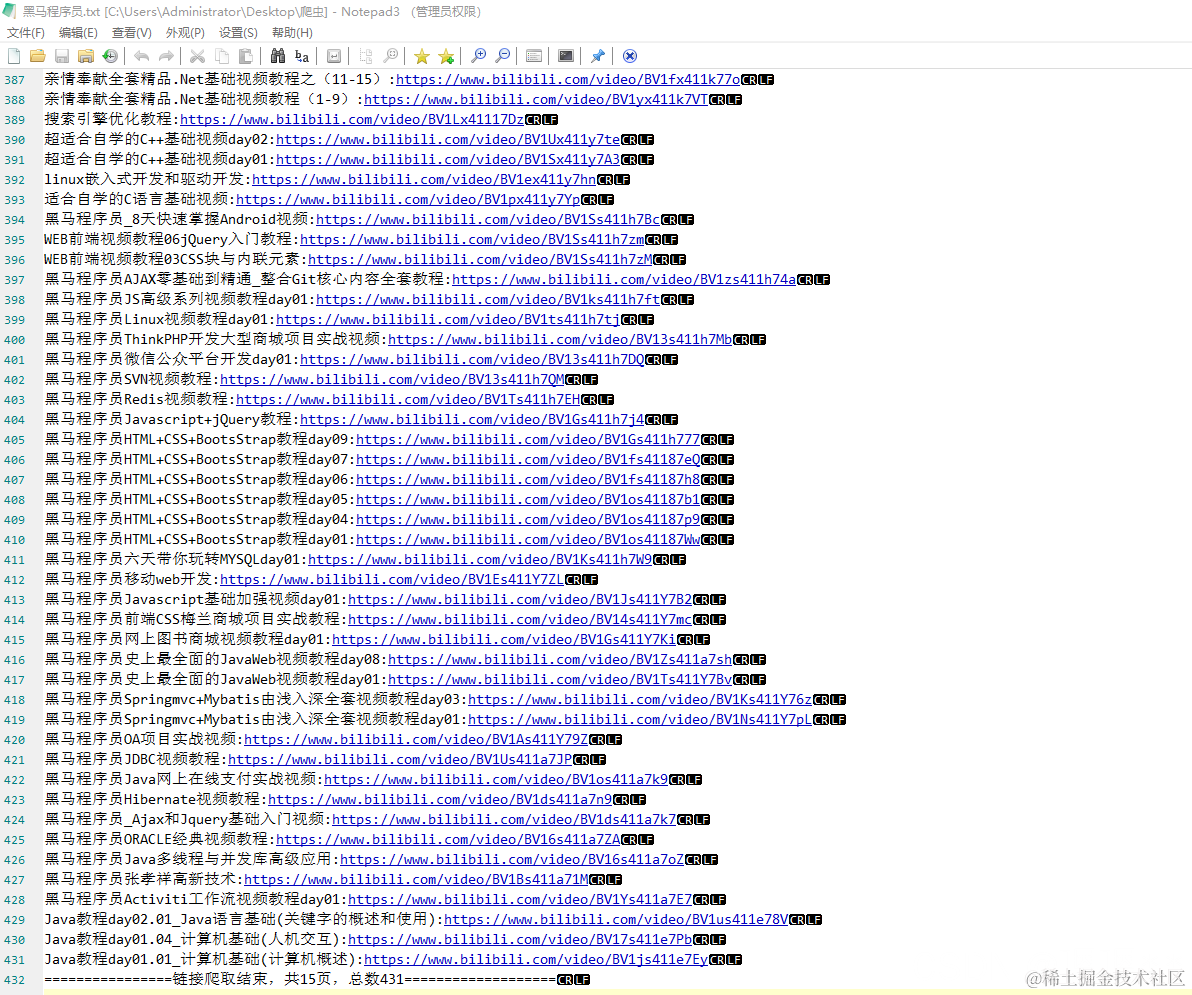Screen dimensions: 1192x995
Task: Click text '黑马程序员六天带你玩转MYSQLday01'
Action: pyautogui.click(x=173, y=559)
